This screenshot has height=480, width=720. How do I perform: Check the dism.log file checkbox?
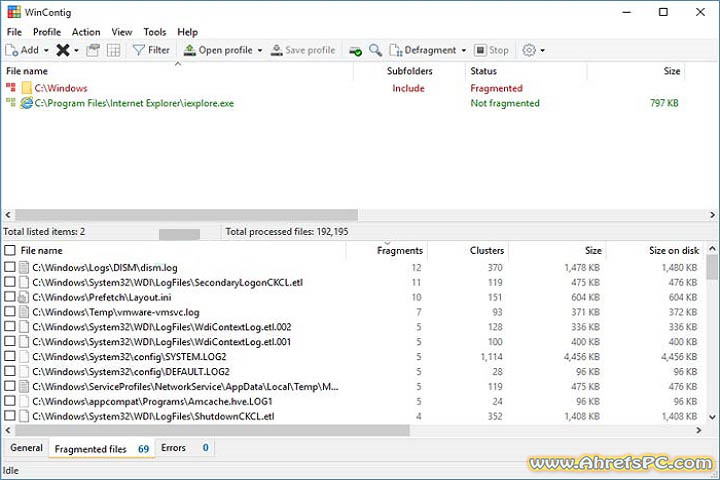(x=10, y=267)
